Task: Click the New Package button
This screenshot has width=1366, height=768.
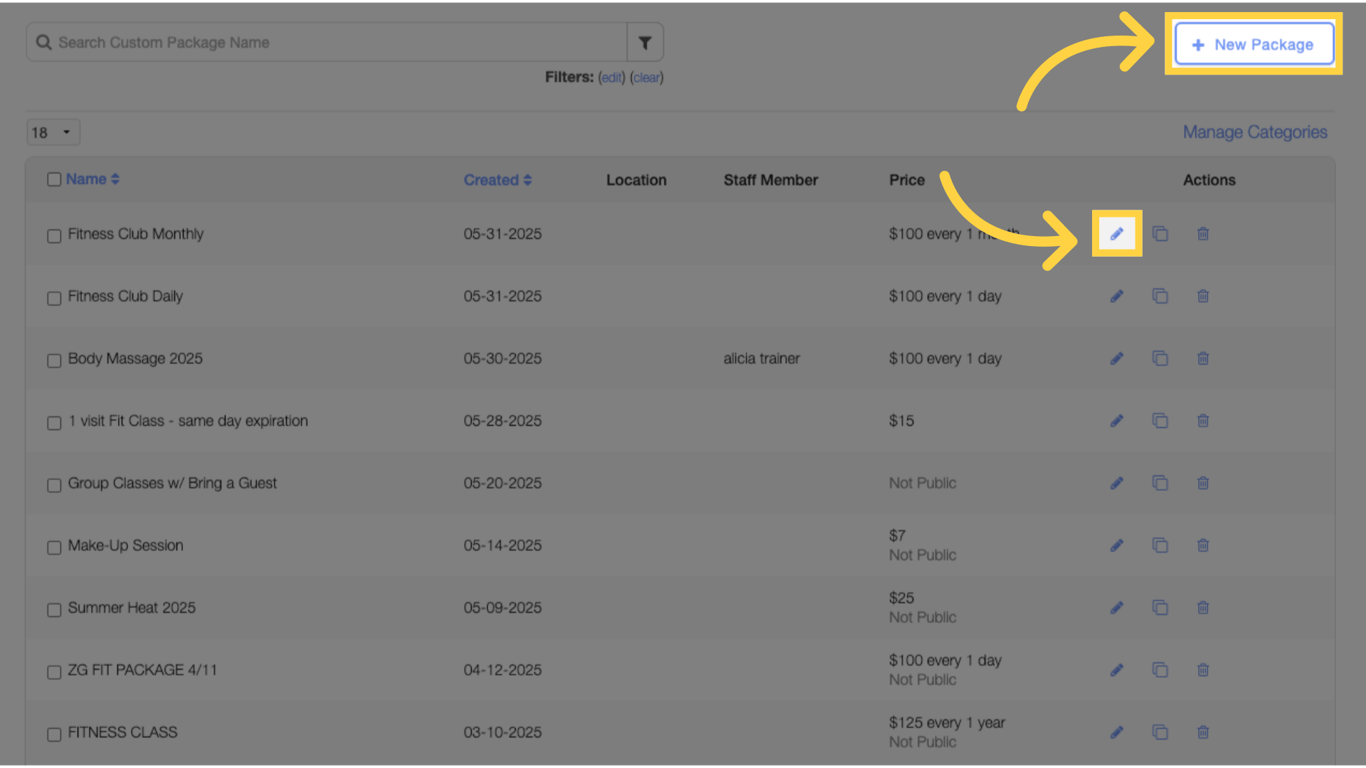Action: pos(1253,44)
